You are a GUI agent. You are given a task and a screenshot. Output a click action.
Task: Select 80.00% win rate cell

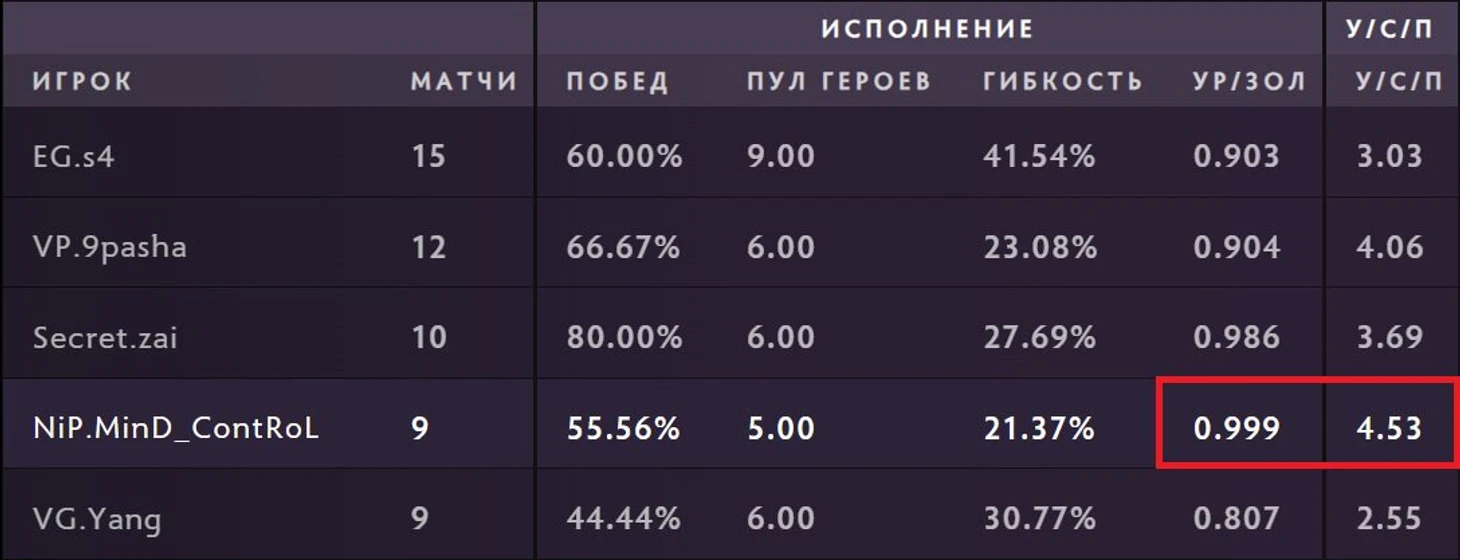click(x=624, y=336)
